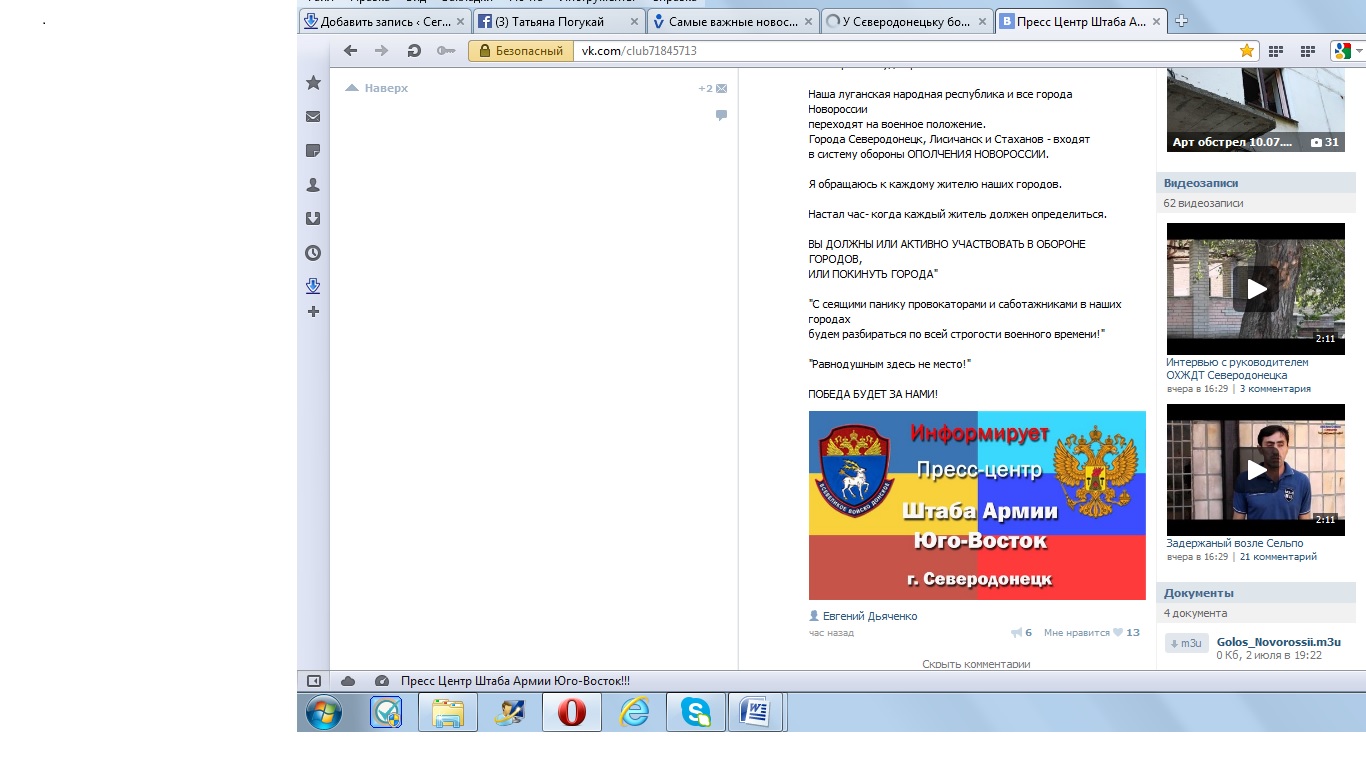
Task: Open the history clock panel in sidebar
Action: (313, 253)
